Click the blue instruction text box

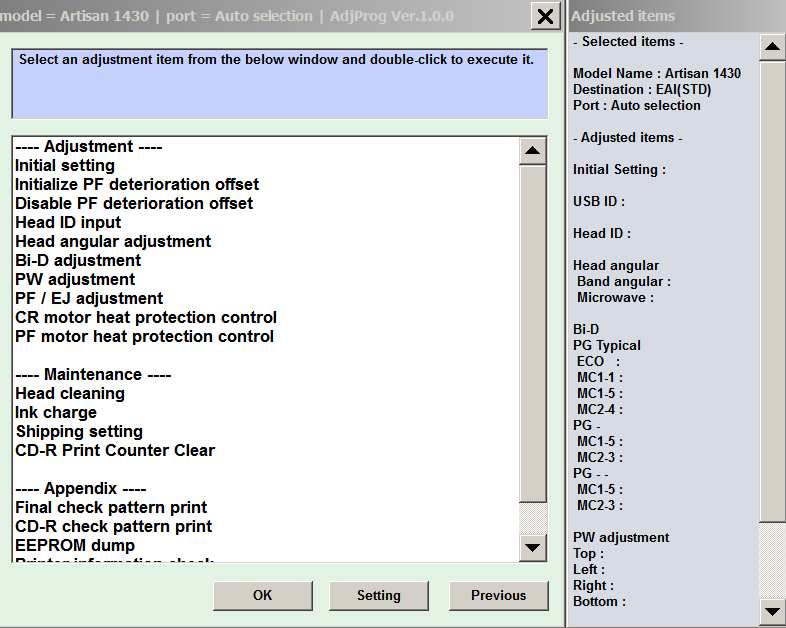point(280,84)
